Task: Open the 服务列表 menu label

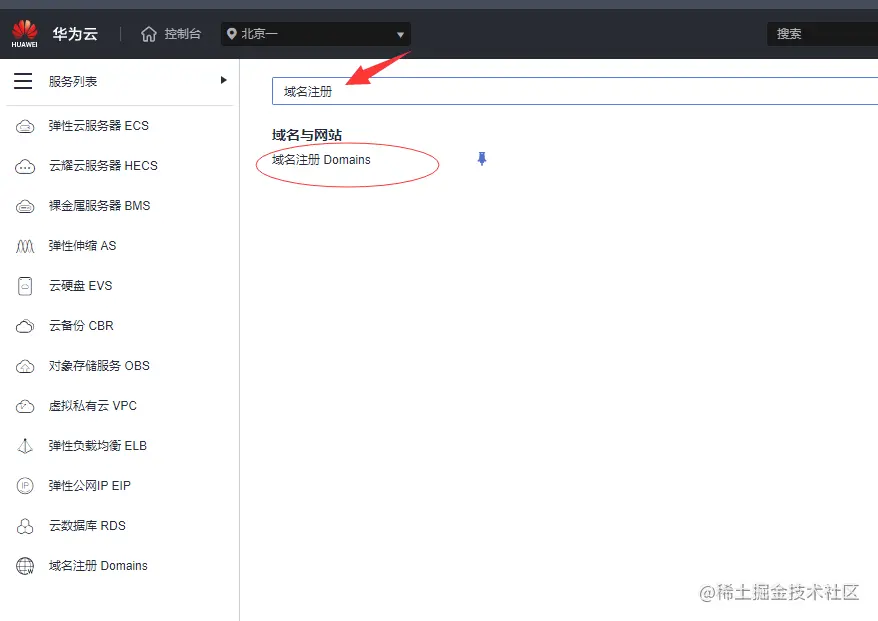Action: (x=73, y=82)
